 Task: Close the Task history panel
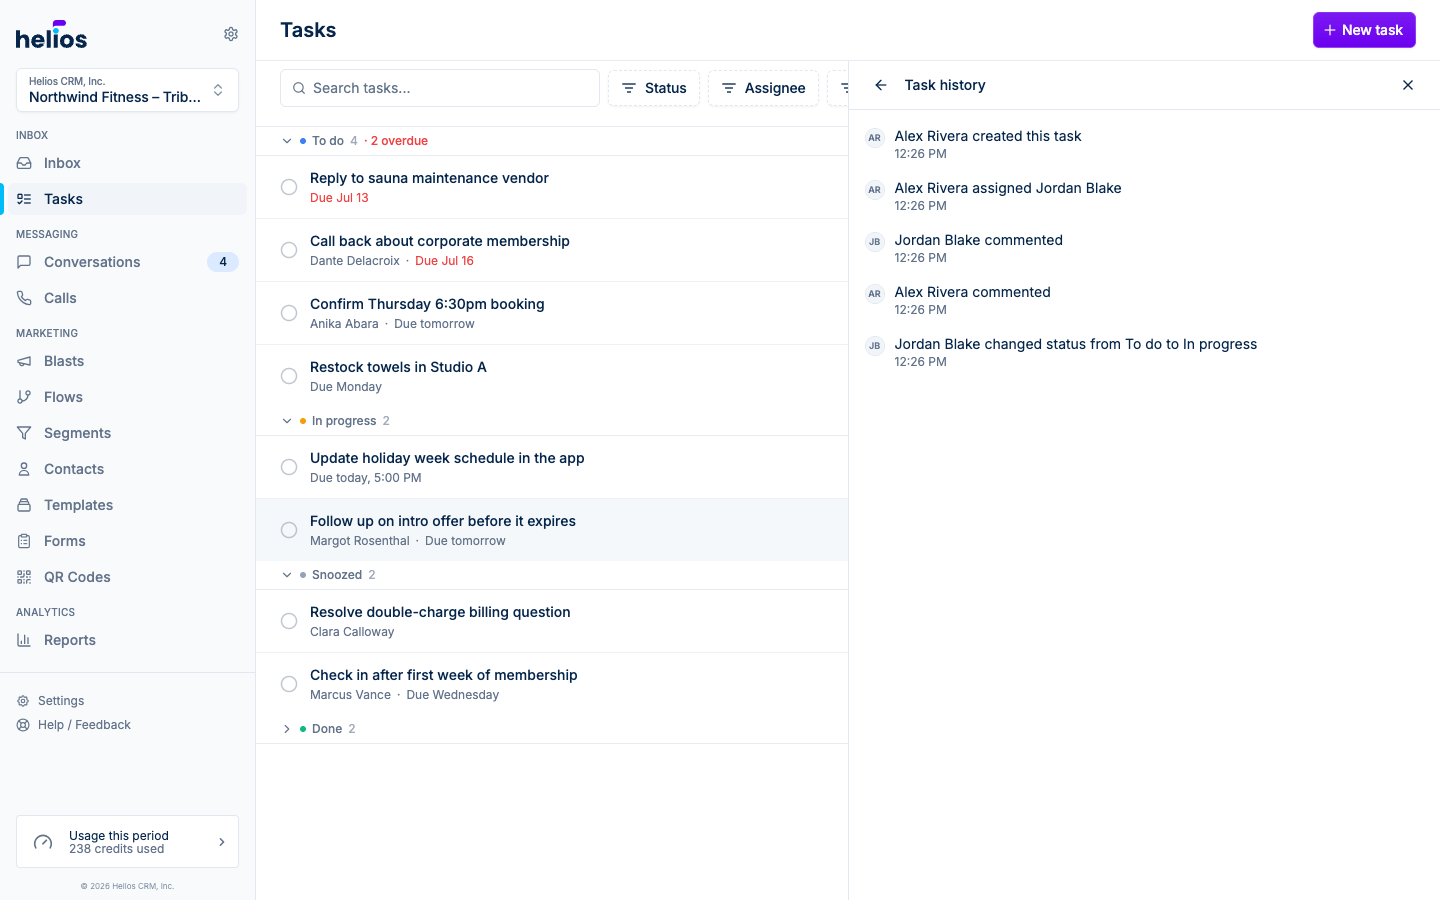tap(1408, 85)
